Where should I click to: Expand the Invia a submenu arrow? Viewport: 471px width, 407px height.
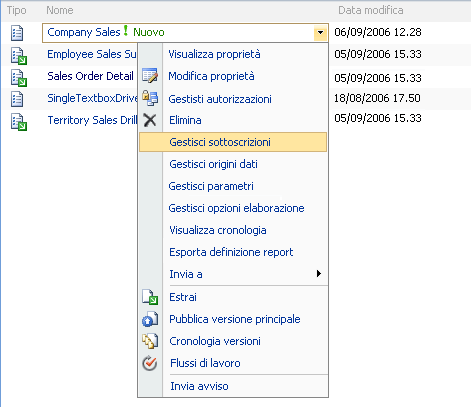click(x=319, y=274)
